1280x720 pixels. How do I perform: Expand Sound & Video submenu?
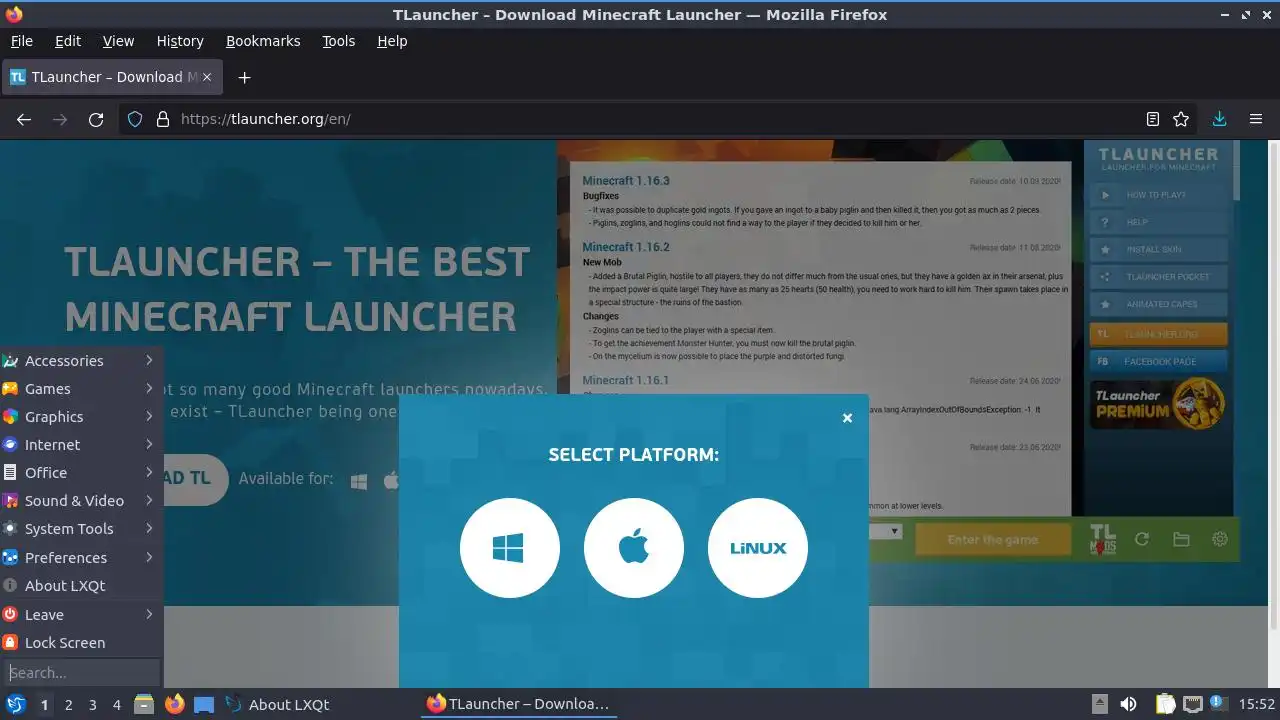tap(81, 501)
